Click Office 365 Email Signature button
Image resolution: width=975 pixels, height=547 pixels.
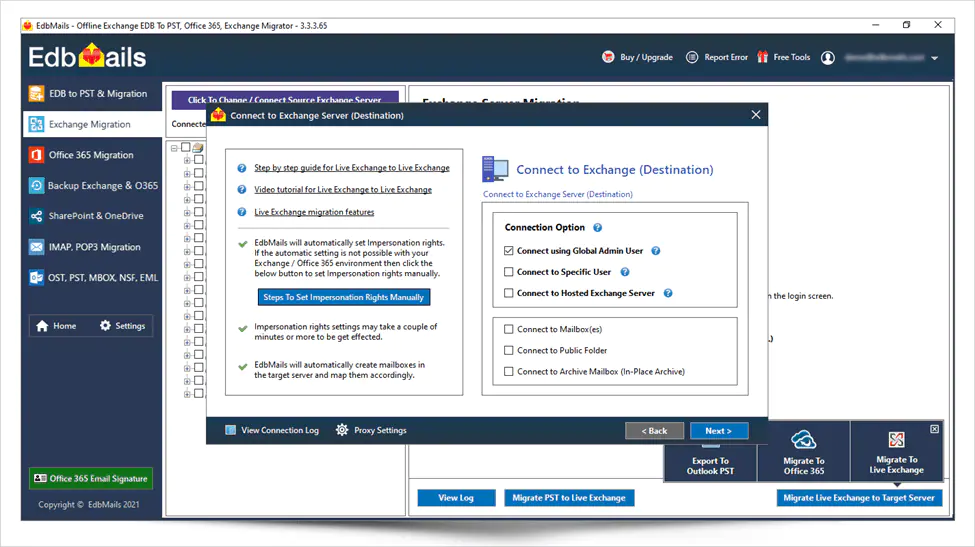click(x=91, y=479)
